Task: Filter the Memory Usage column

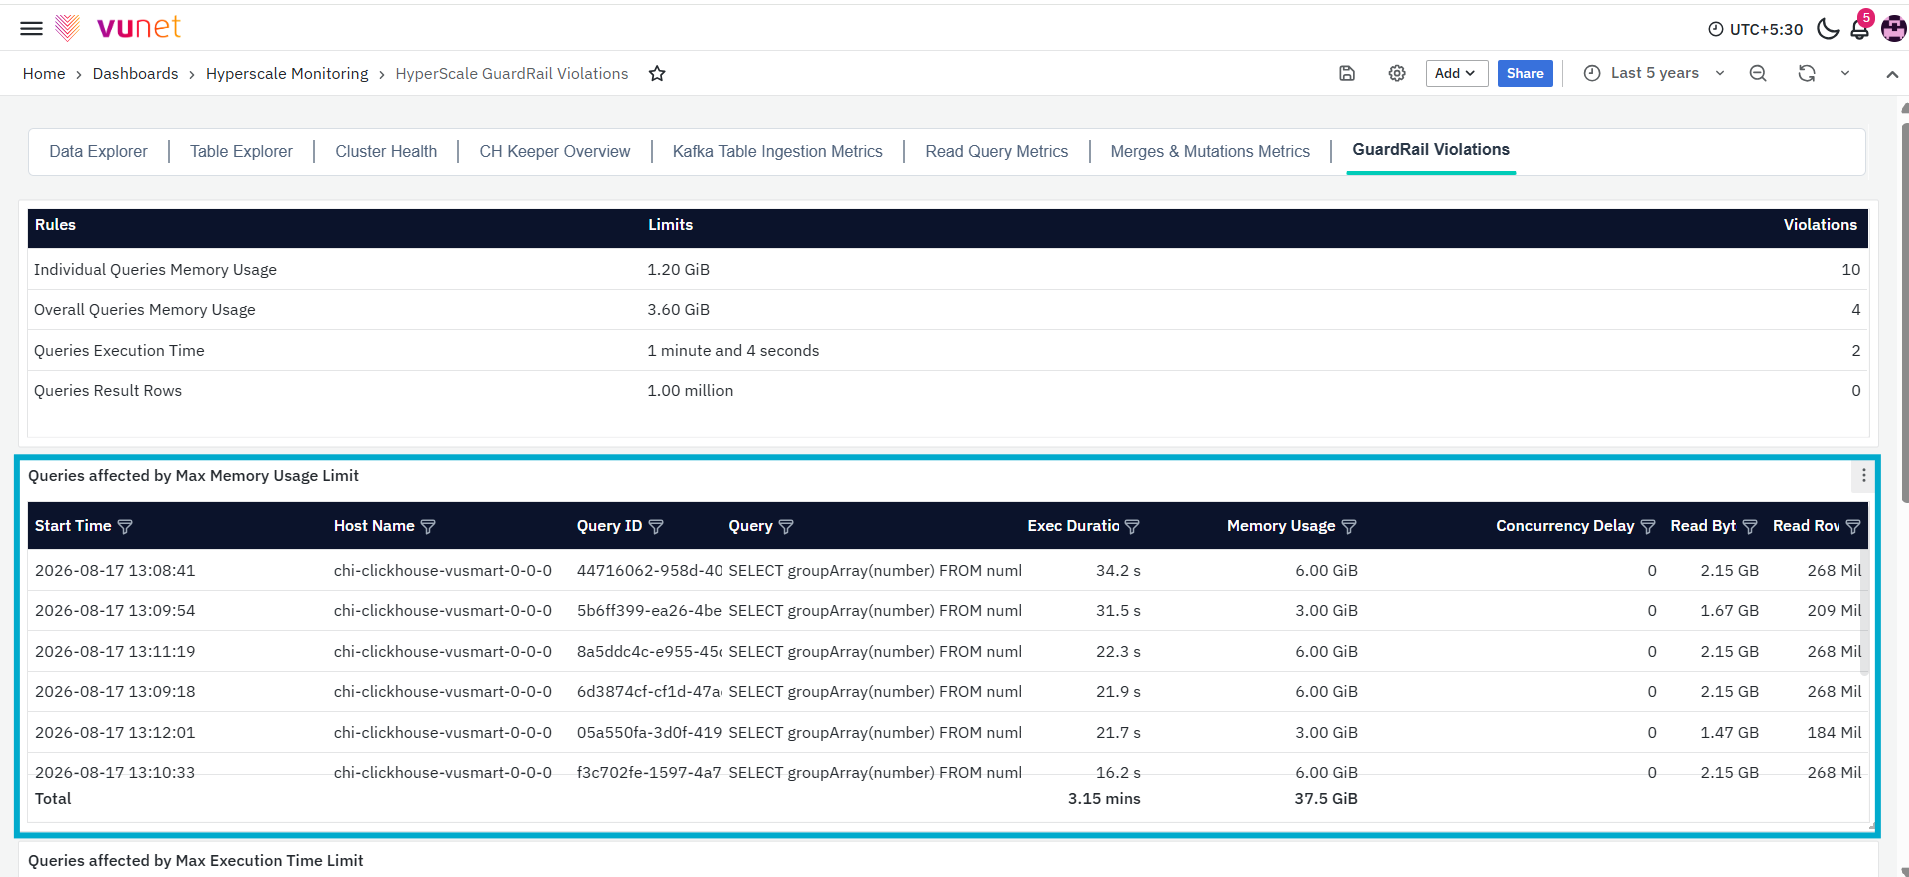Action: pyautogui.click(x=1349, y=527)
